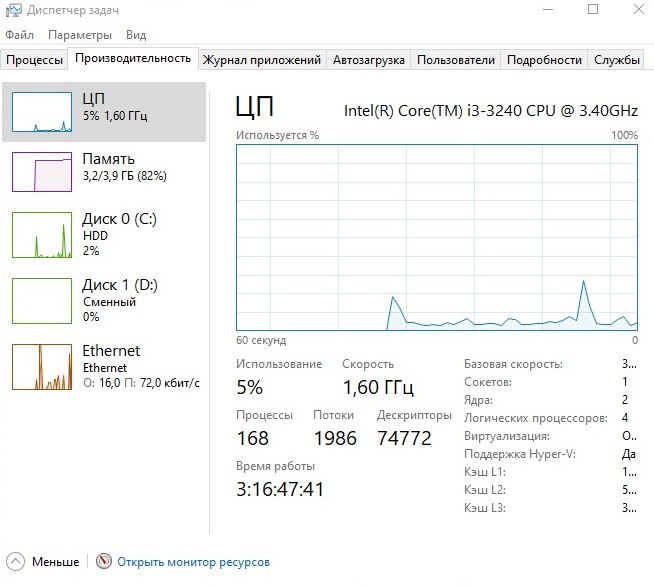
Task: Click the Поддержка Hyper-V label
Action: (x=520, y=454)
